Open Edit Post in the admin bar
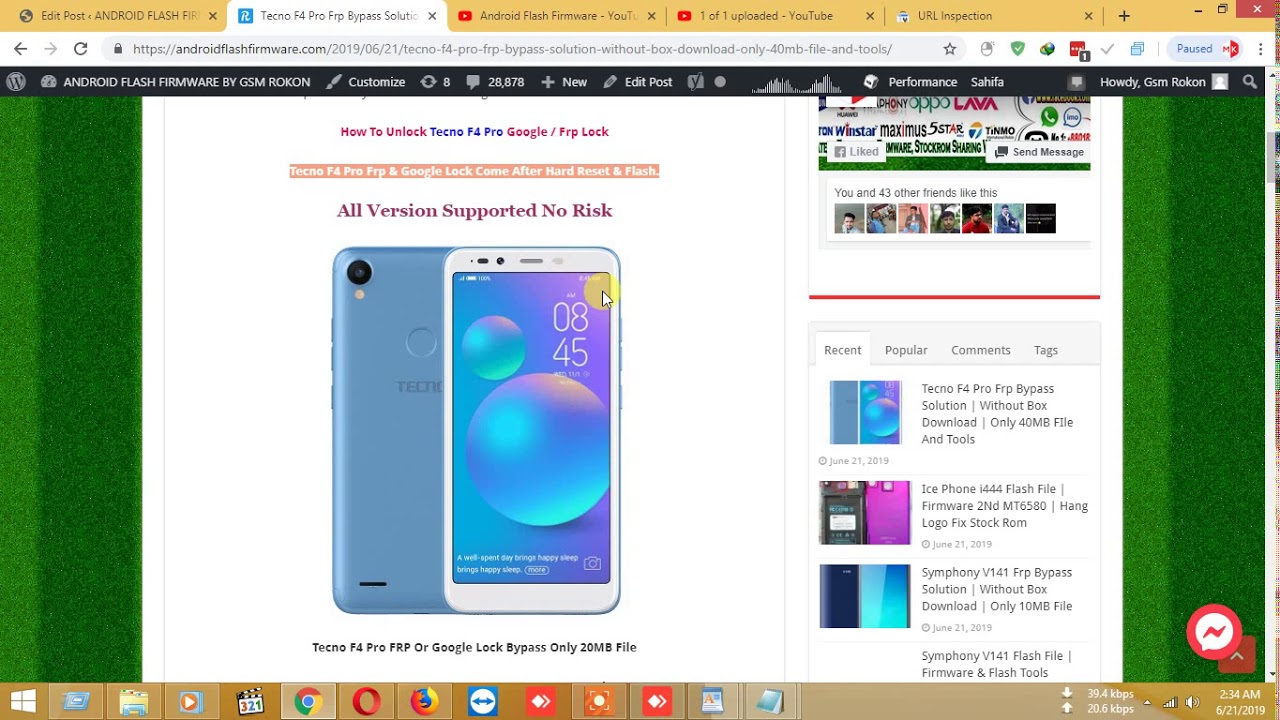The width and height of the screenshot is (1280, 720). [638, 82]
